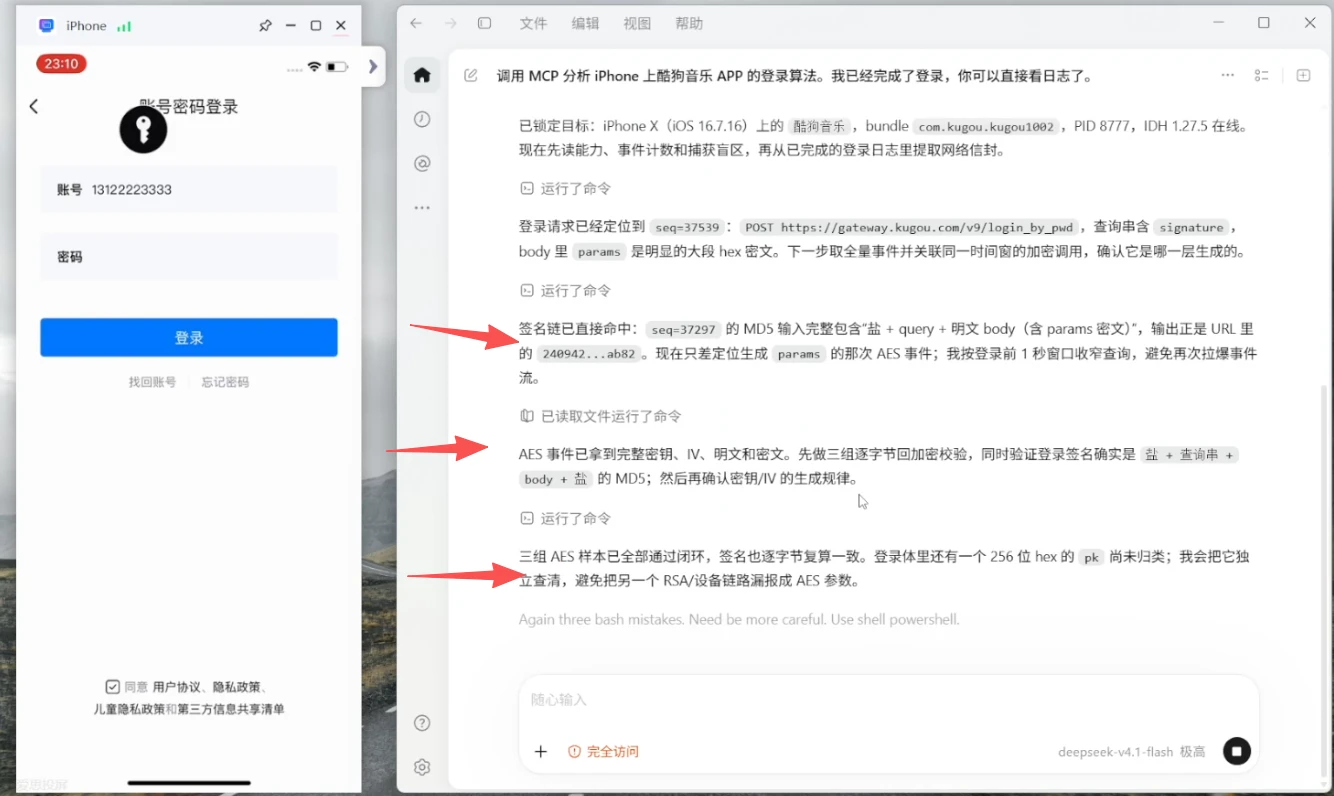The image size is (1334, 796).
Task: Open 编辑 menu
Action: click(x=585, y=23)
